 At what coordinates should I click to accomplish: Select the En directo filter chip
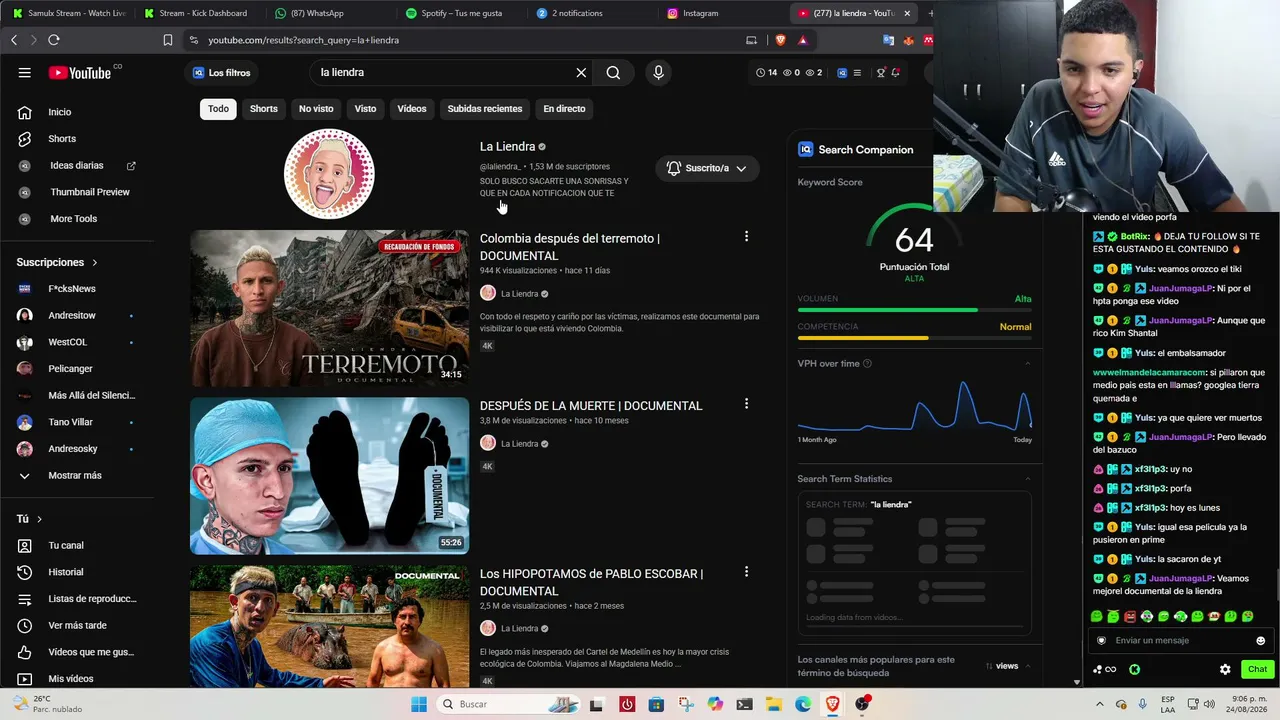pyautogui.click(x=564, y=109)
